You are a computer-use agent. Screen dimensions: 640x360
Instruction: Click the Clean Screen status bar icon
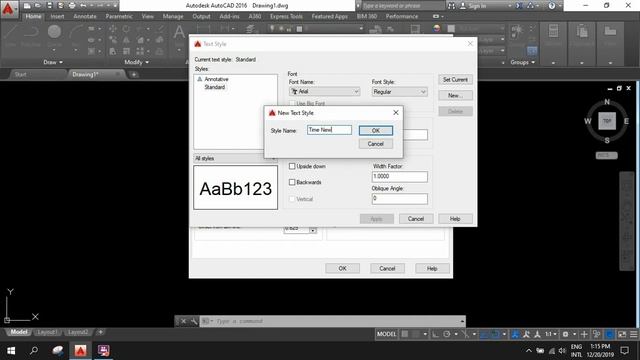tap(622, 334)
